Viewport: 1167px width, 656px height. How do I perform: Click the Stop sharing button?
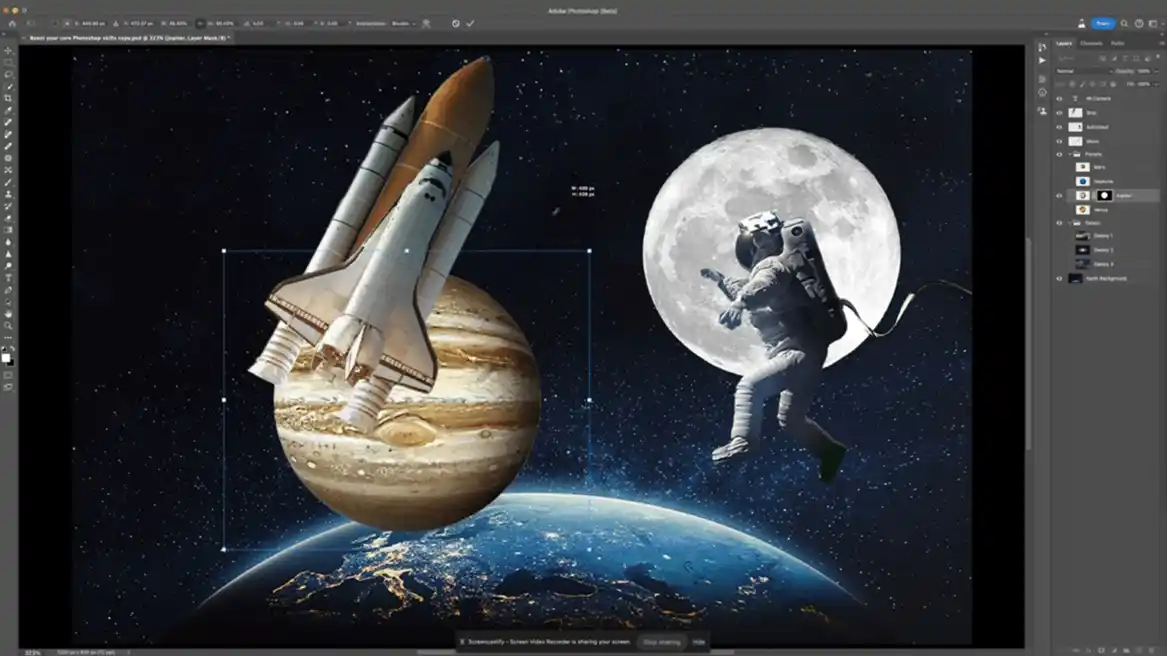[x=661, y=642]
